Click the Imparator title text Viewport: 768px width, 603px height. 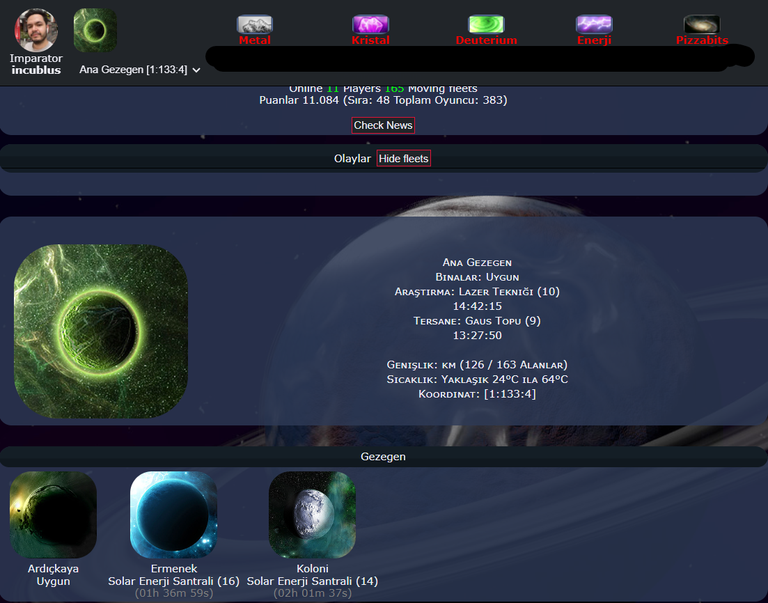36,58
